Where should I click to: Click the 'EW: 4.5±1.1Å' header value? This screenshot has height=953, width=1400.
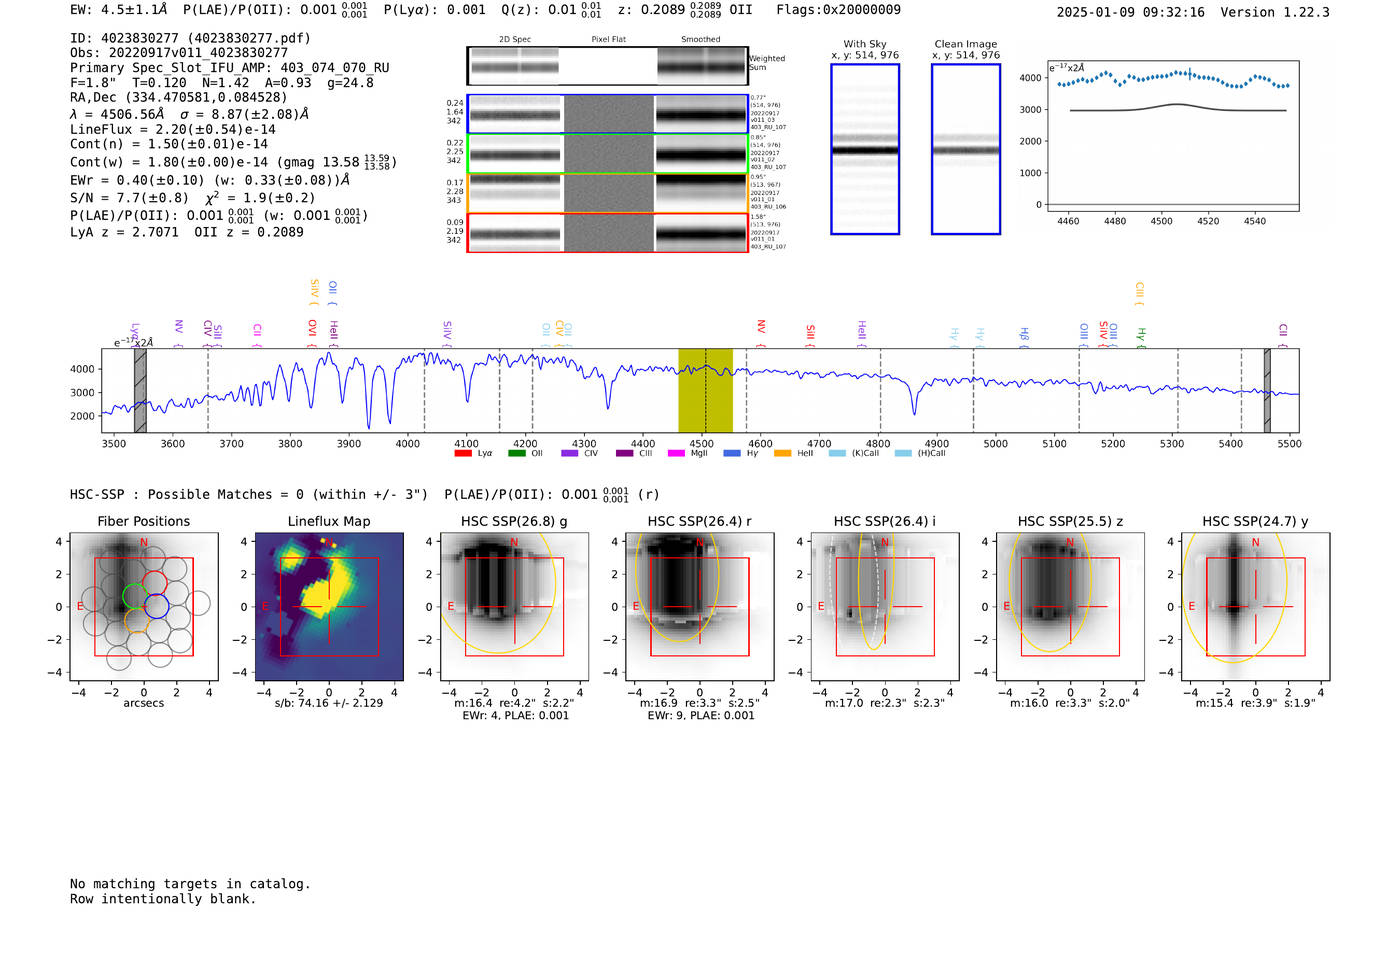tap(118, 10)
